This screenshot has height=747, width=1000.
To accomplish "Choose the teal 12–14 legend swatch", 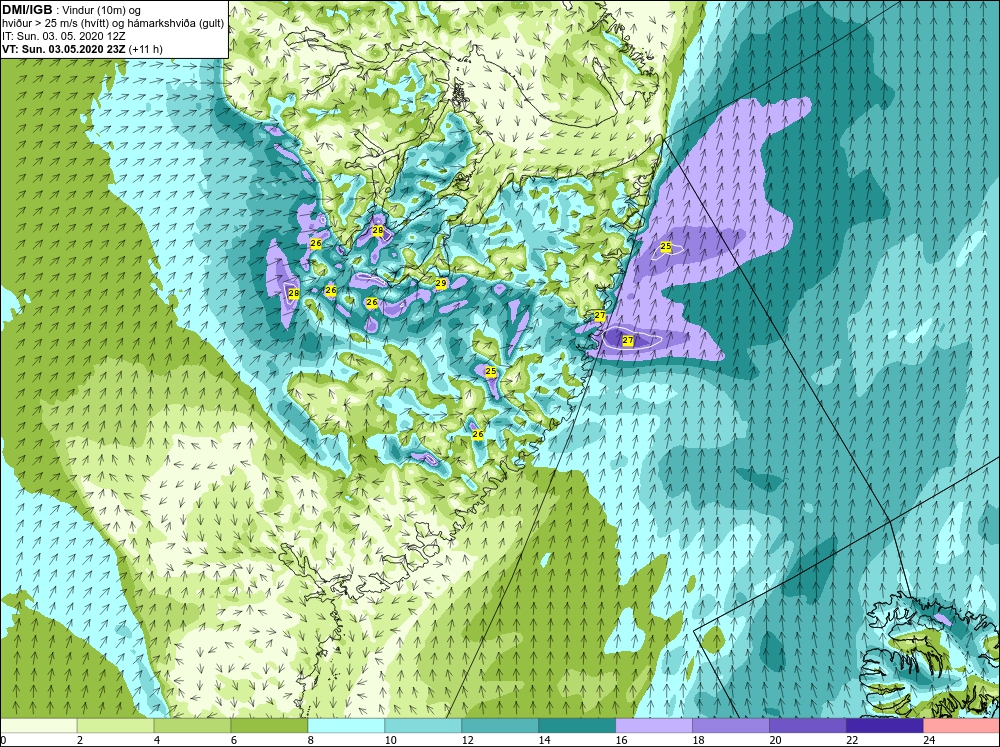I will (499, 725).
